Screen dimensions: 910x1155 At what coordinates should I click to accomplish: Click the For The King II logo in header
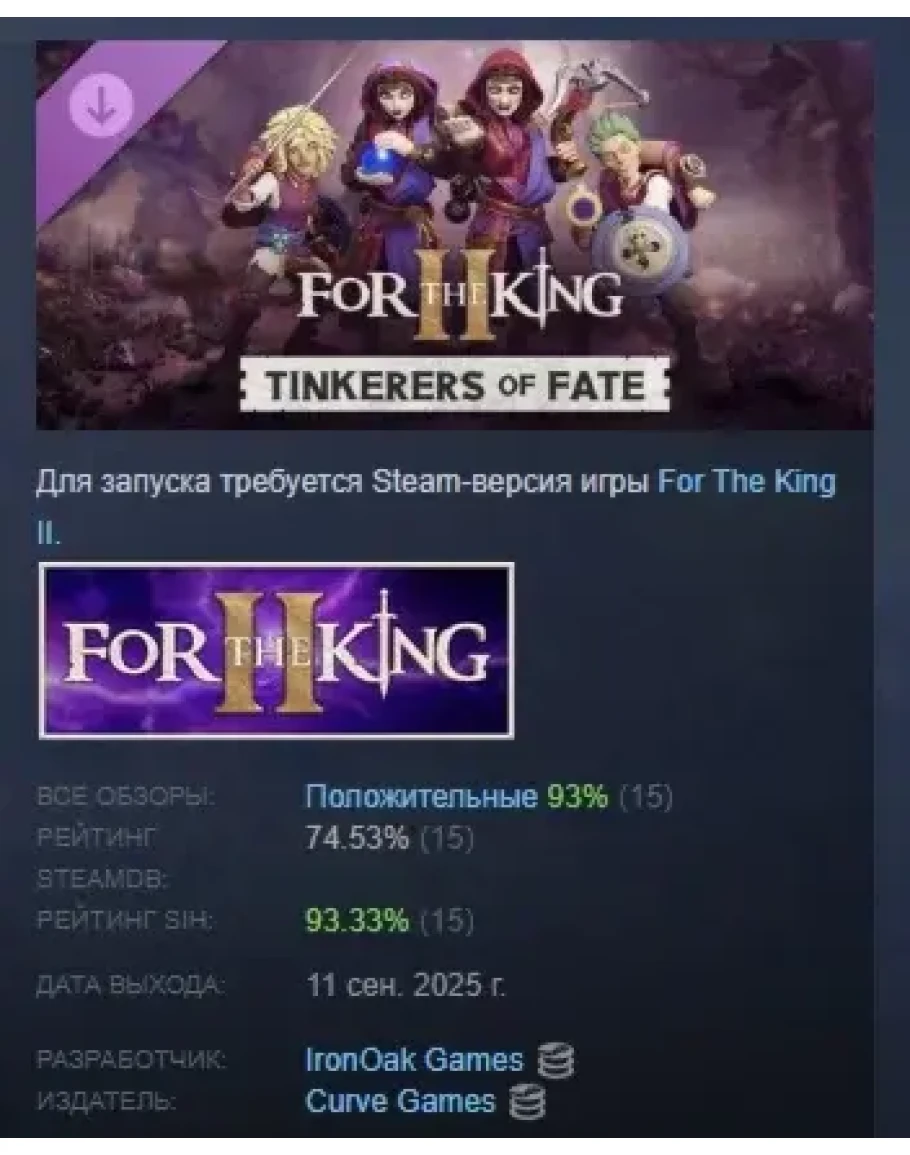tap(458, 300)
